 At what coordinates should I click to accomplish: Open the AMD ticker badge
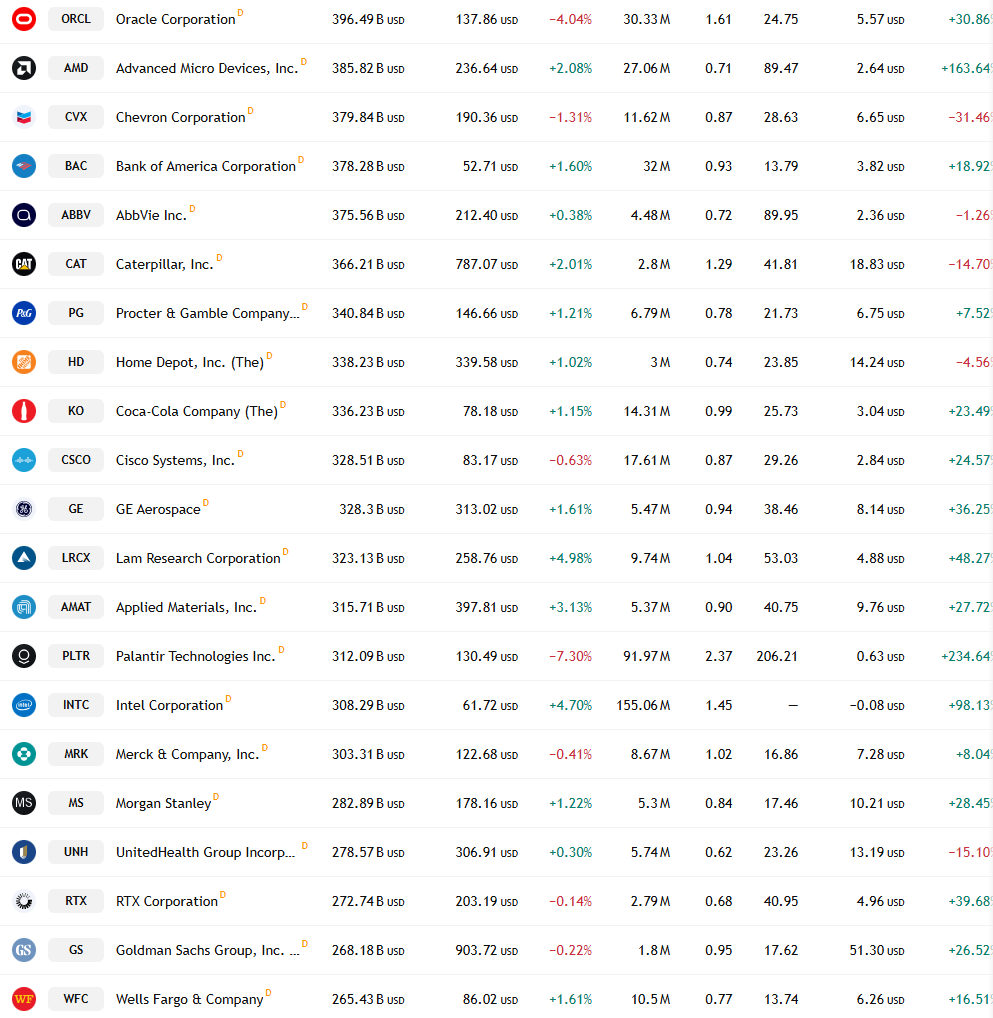click(x=76, y=68)
